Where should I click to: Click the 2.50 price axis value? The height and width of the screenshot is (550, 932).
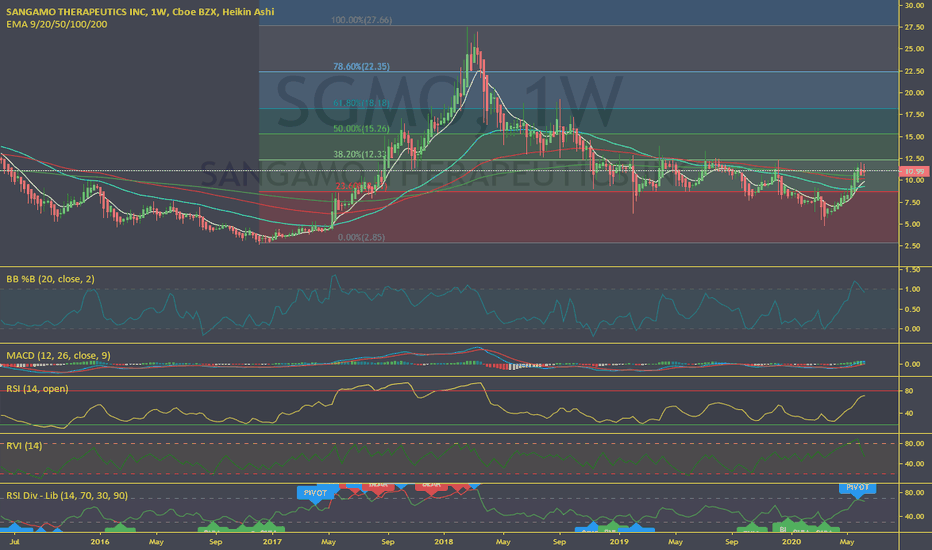pyautogui.click(x=914, y=246)
